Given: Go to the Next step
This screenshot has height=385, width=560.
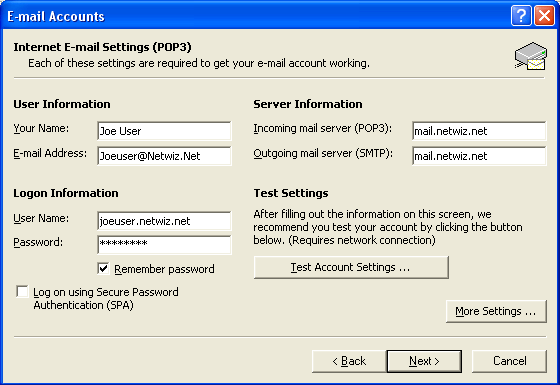Looking at the screenshot, I should pos(424,361).
